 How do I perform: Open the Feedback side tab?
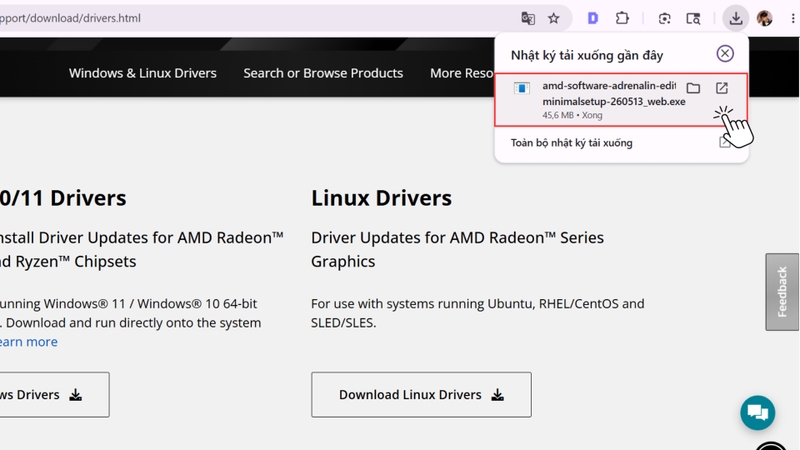tap(782, 292)
